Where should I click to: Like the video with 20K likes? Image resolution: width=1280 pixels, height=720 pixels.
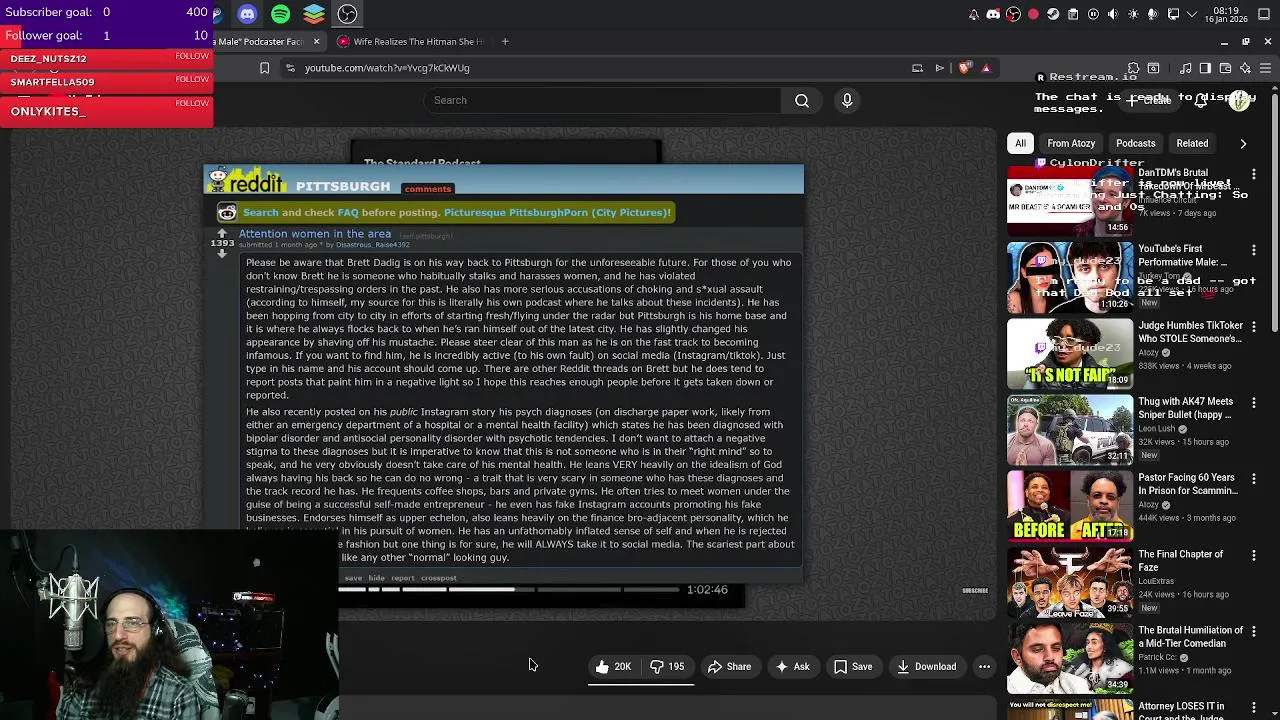pyautogui.click(x=614, y=667)
